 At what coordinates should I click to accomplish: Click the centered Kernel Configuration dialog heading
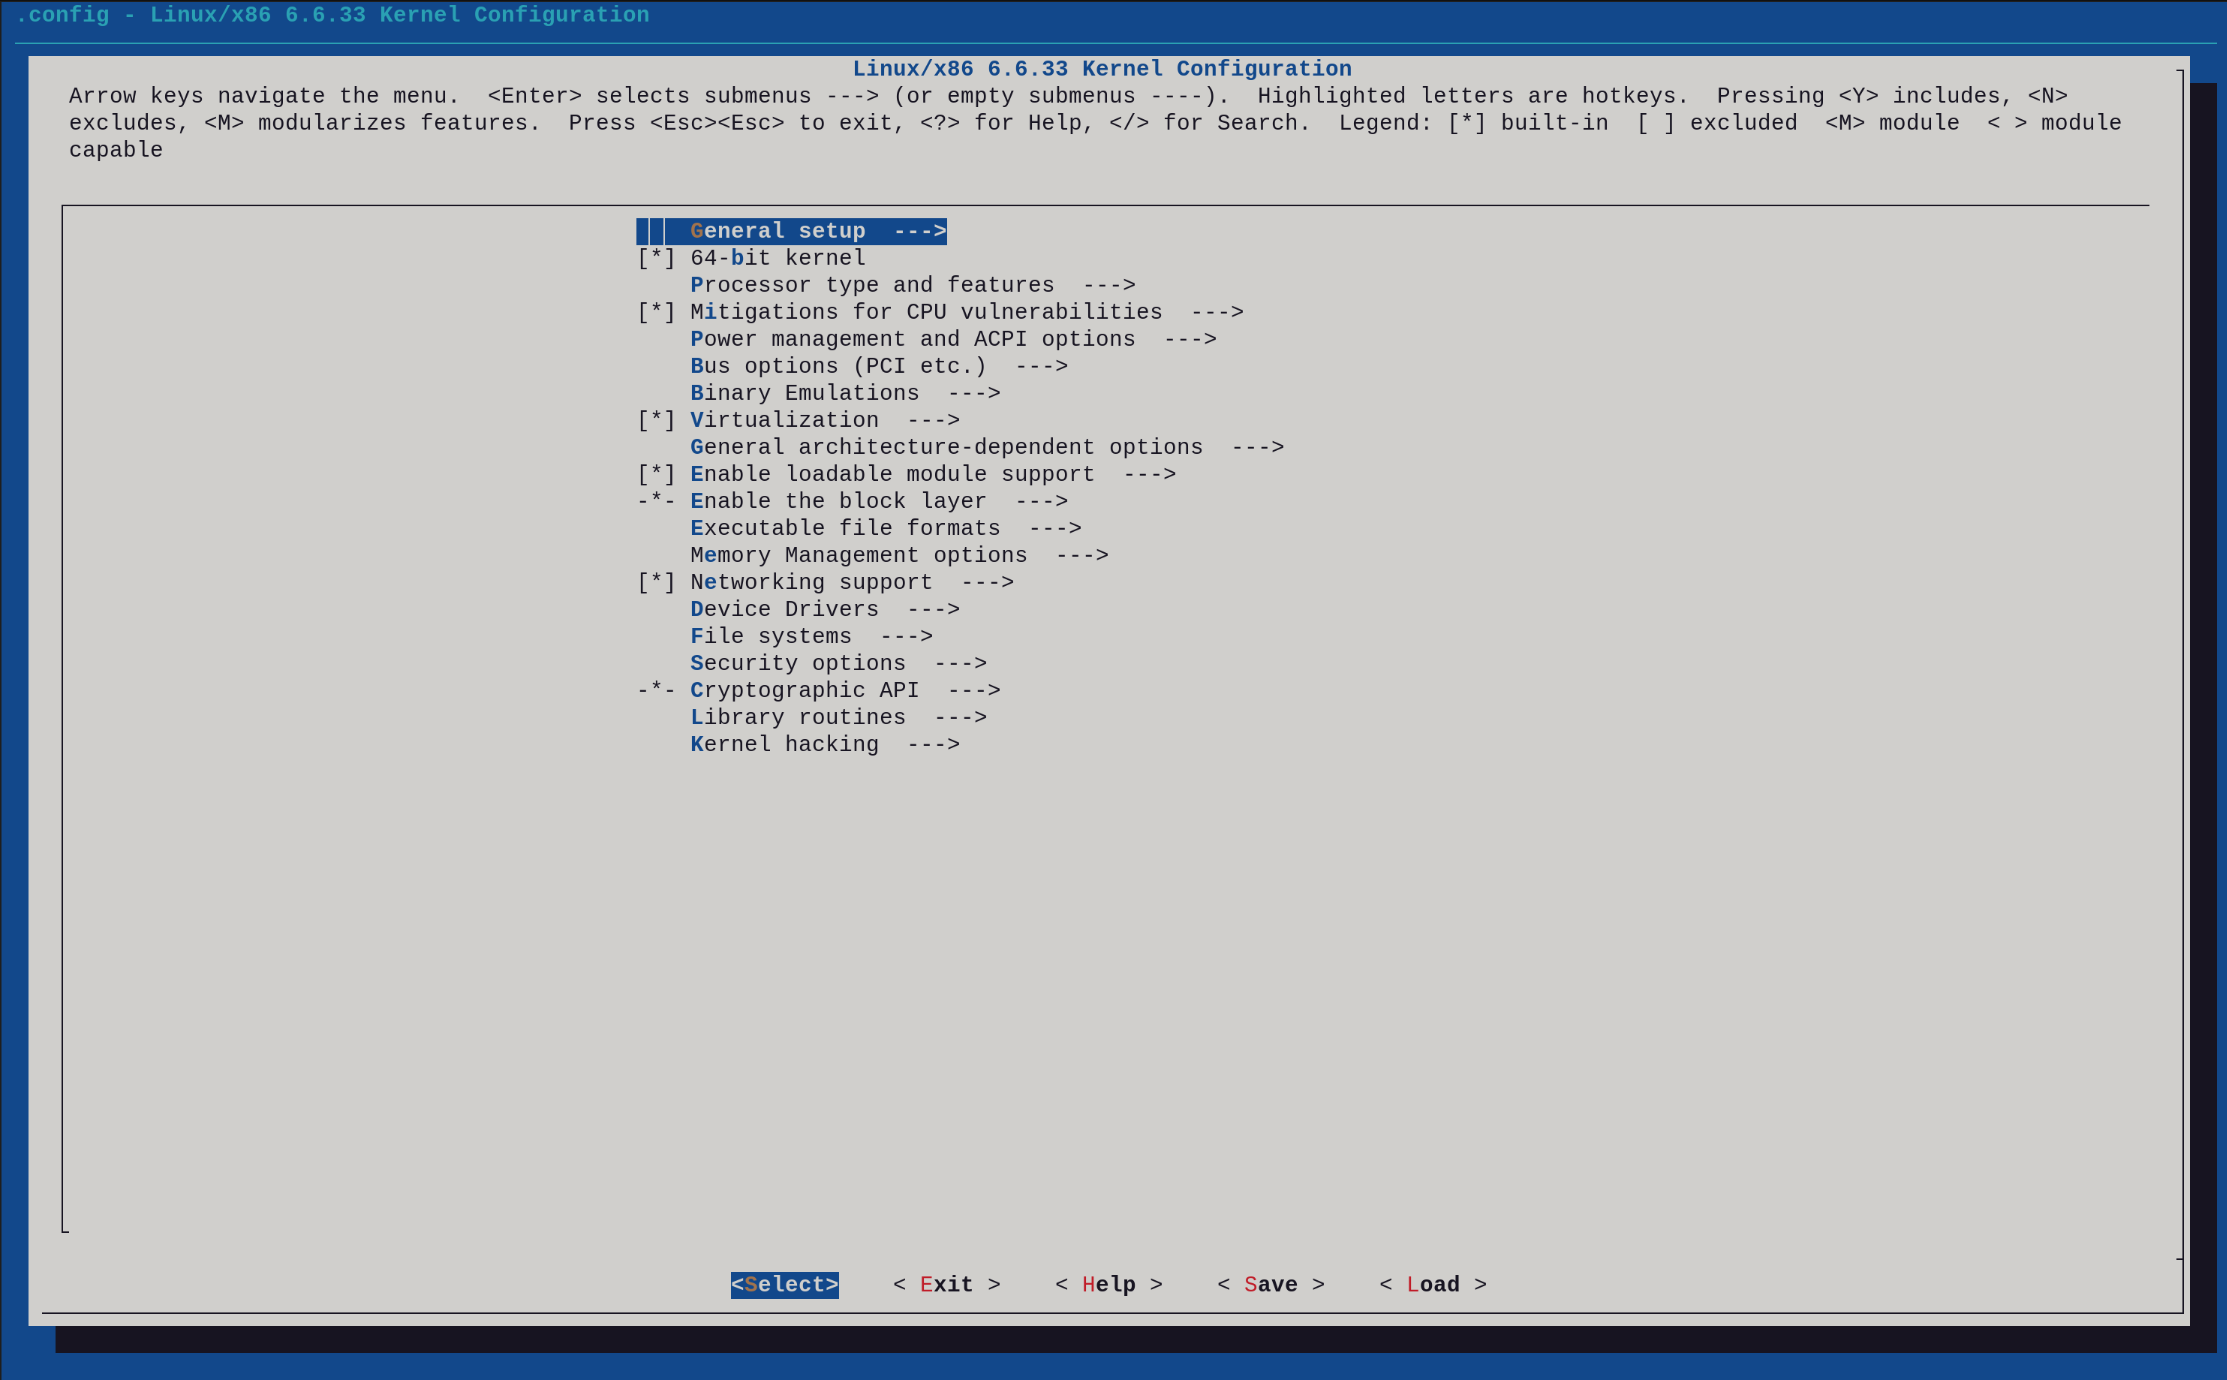1102,69
